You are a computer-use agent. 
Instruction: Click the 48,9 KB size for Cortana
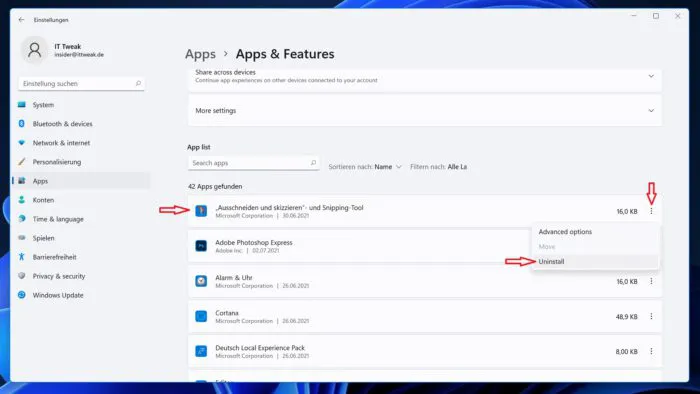pos(627,316)
